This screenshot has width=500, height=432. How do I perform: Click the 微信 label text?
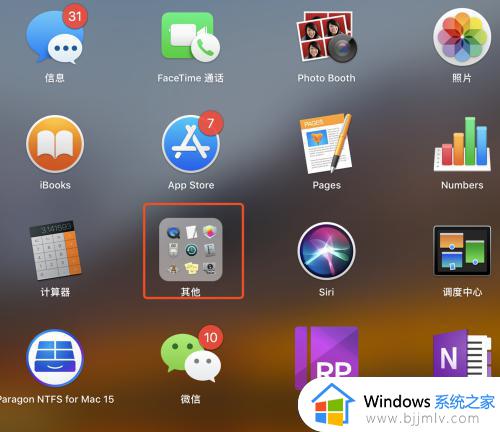click(x=190, y=399)
